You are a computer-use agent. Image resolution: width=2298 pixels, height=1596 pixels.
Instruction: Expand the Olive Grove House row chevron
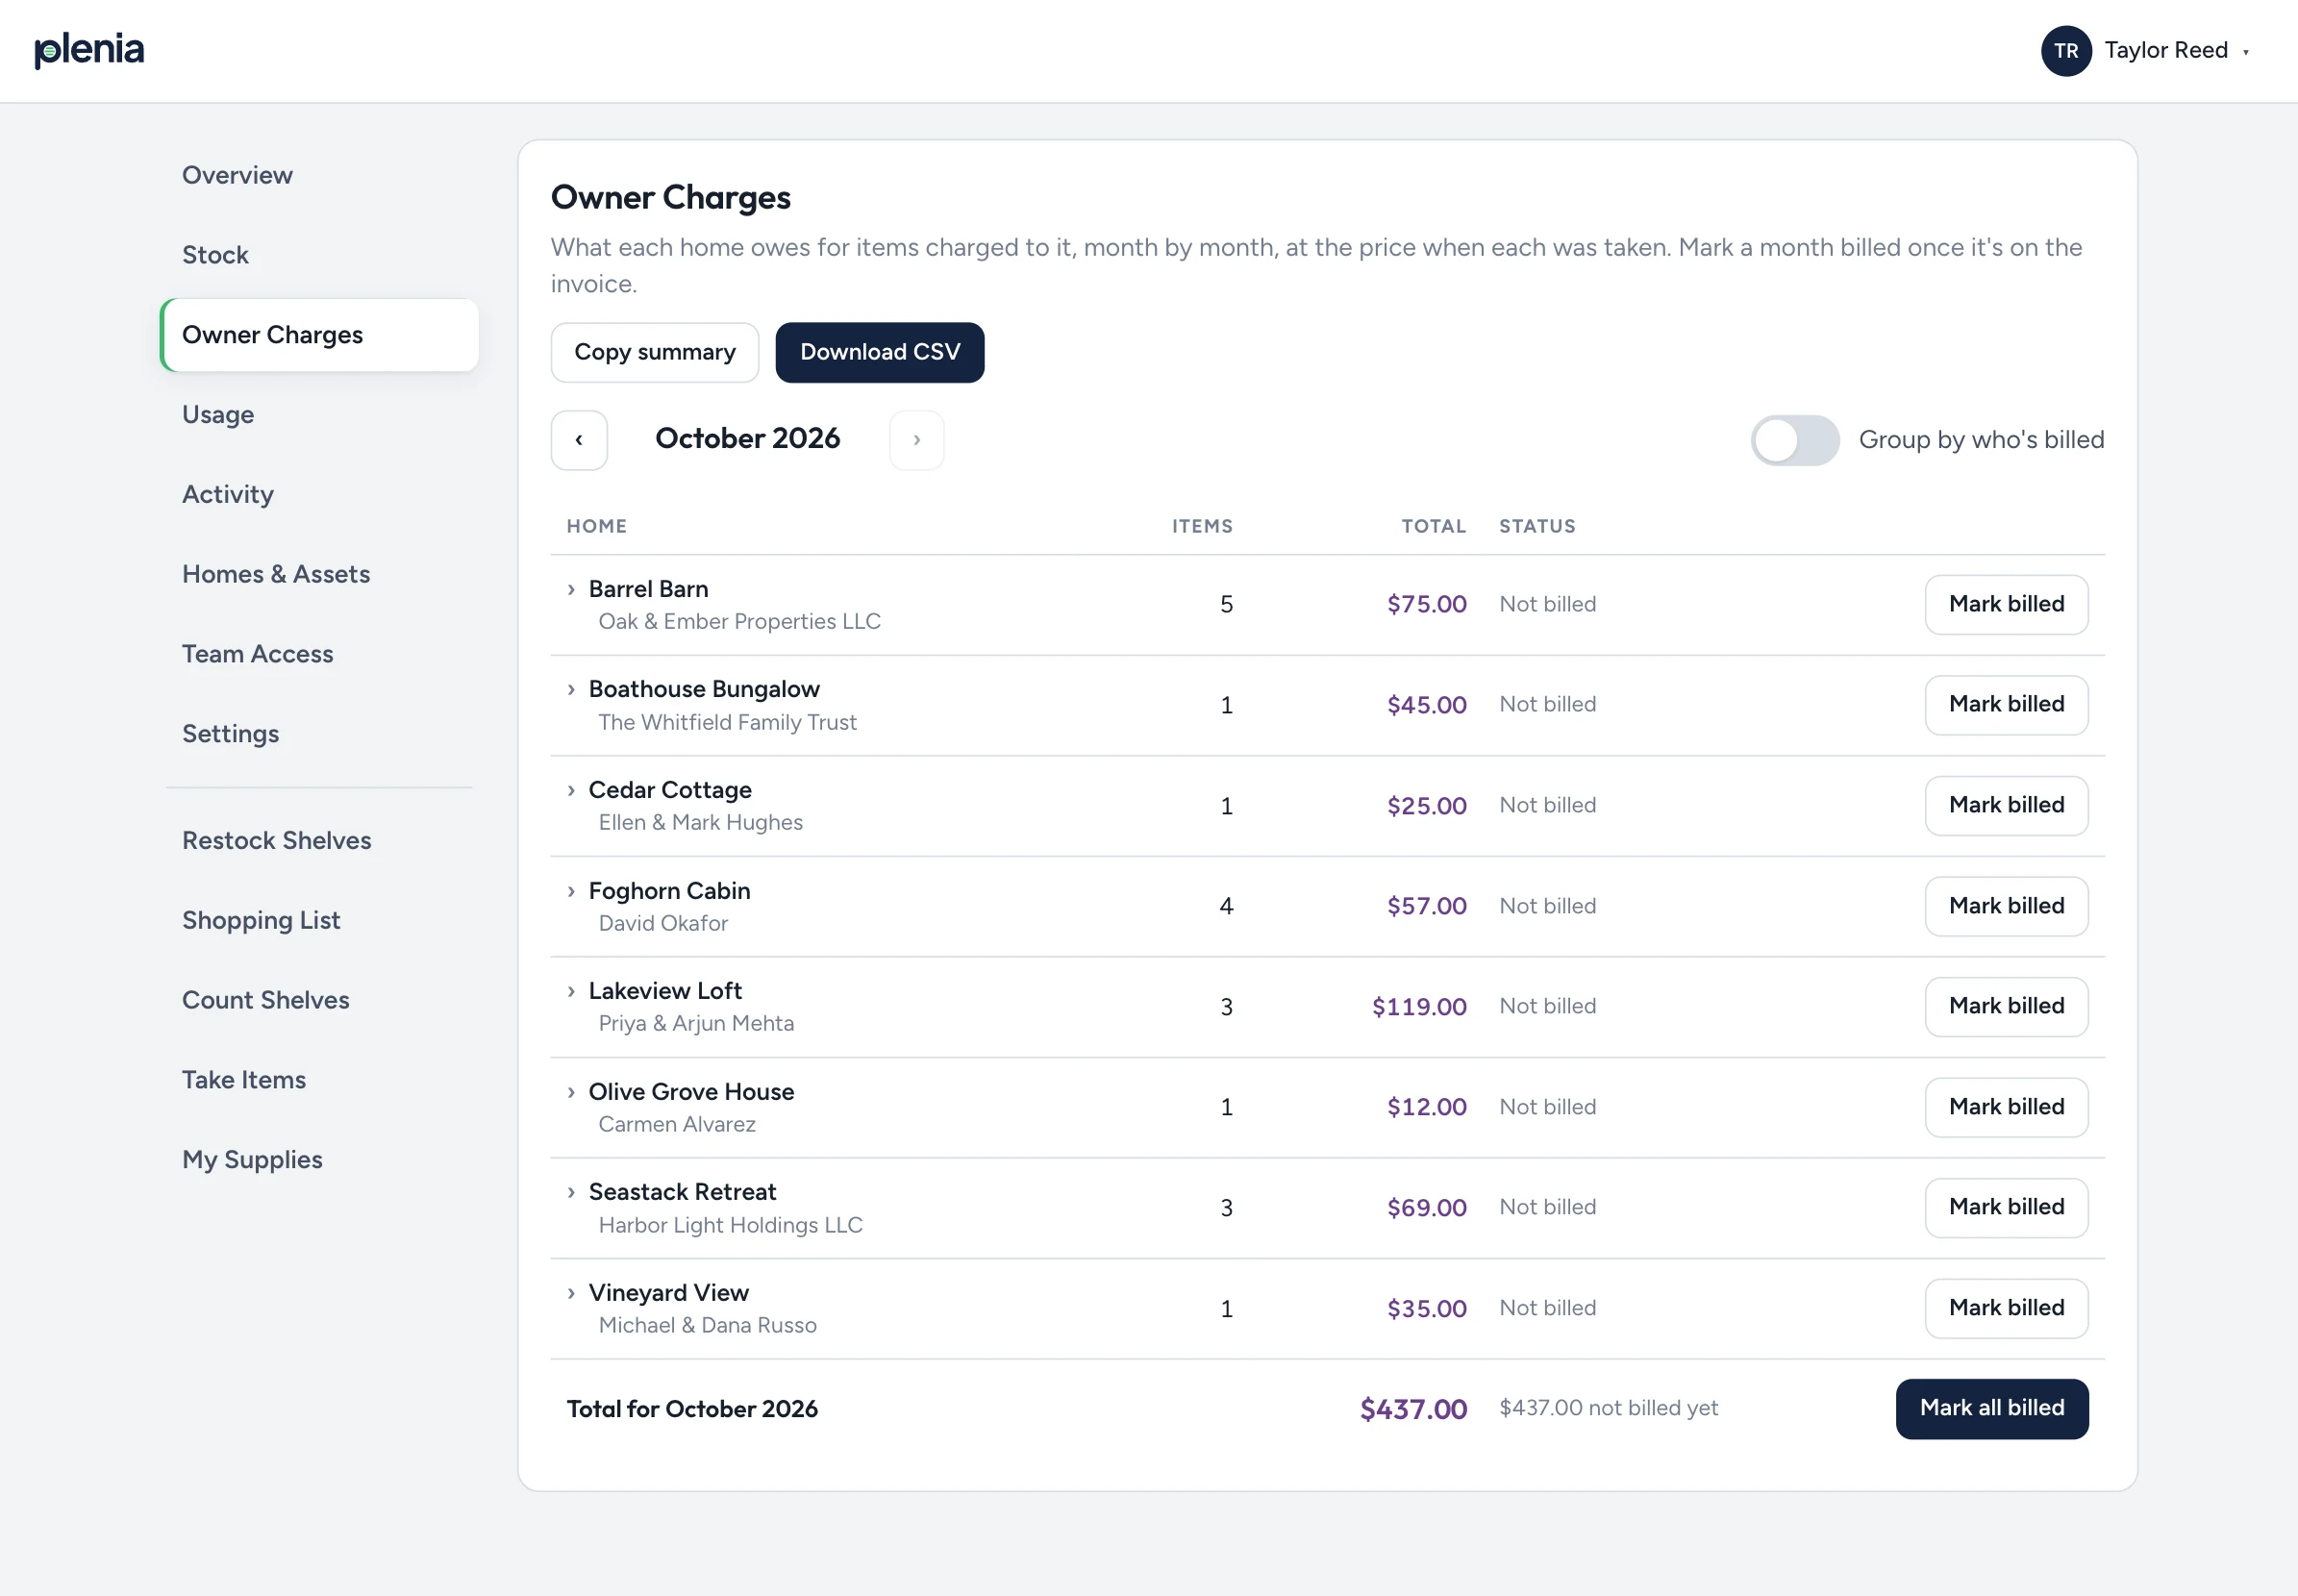(571, 1093)
